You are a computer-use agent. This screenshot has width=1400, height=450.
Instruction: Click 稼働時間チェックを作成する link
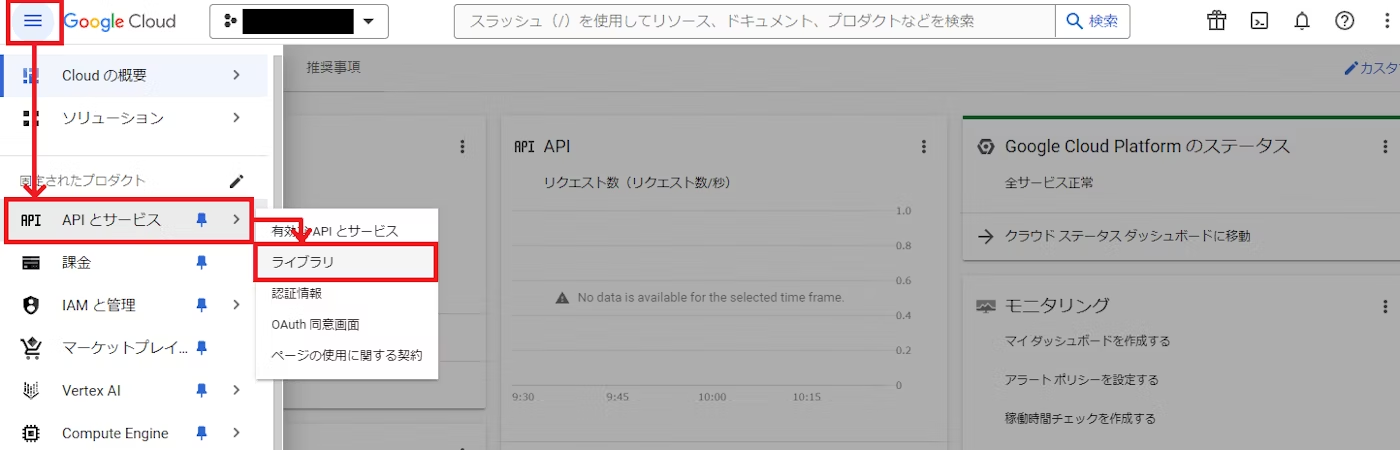click(1080, 418)
